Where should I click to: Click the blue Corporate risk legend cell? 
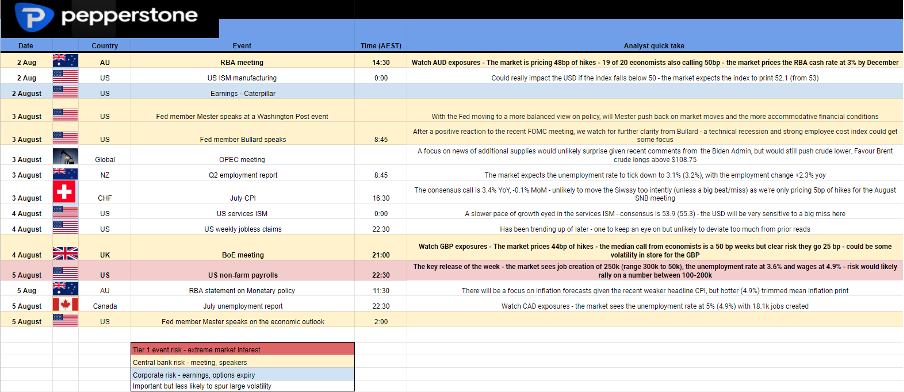point(243,375)
